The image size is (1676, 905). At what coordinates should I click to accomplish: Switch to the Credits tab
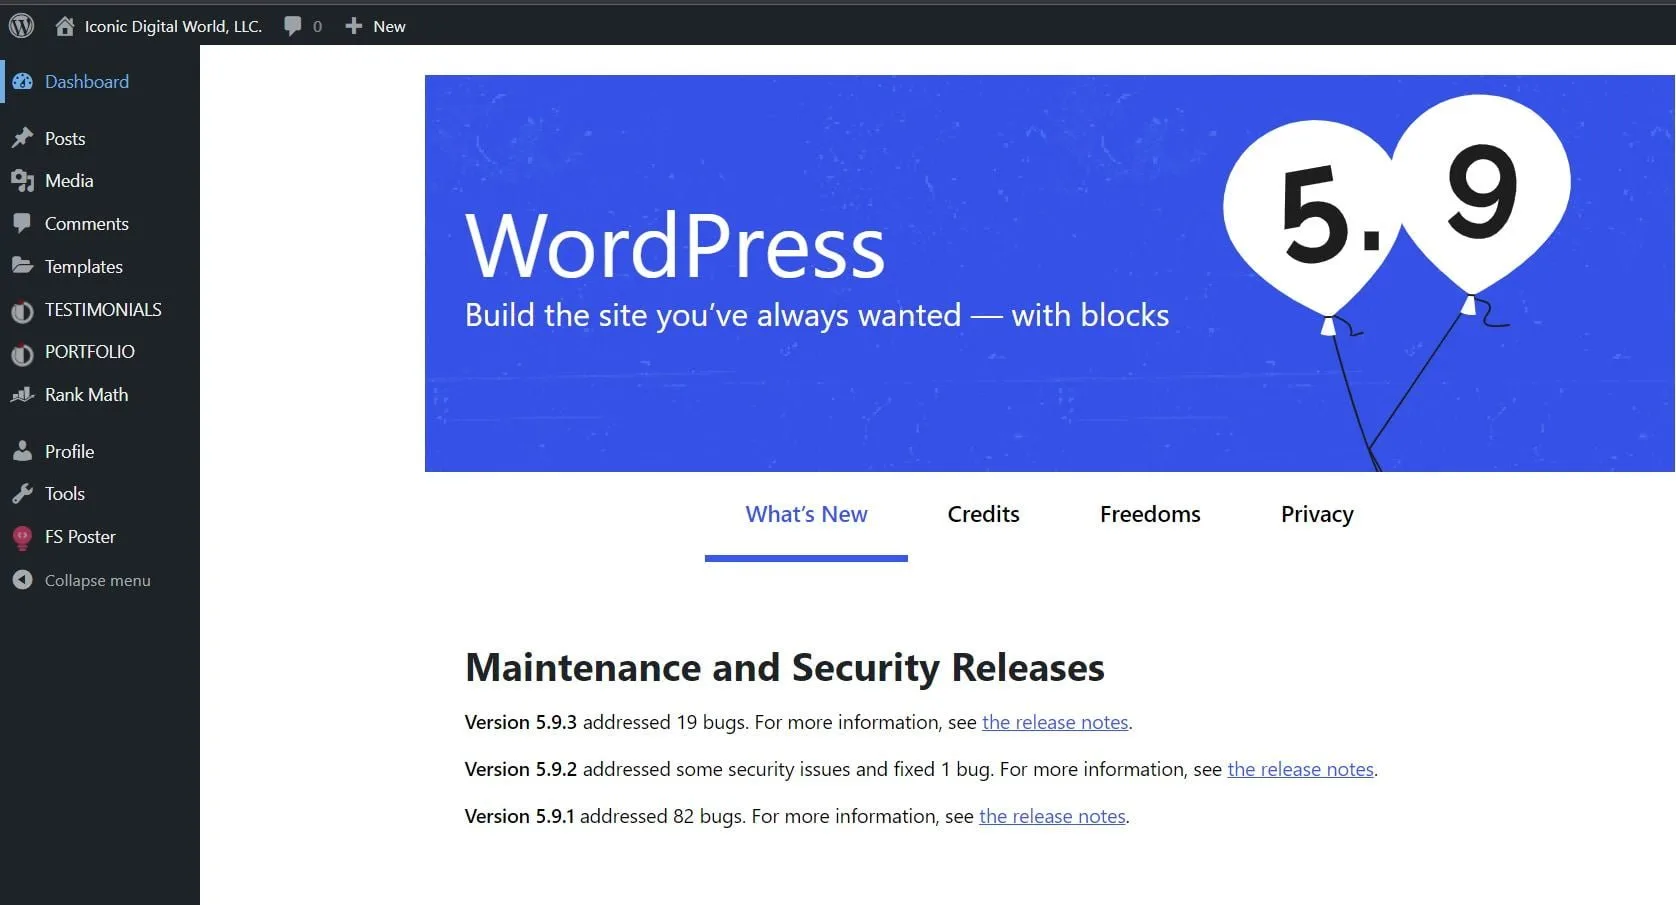(984, 514)
